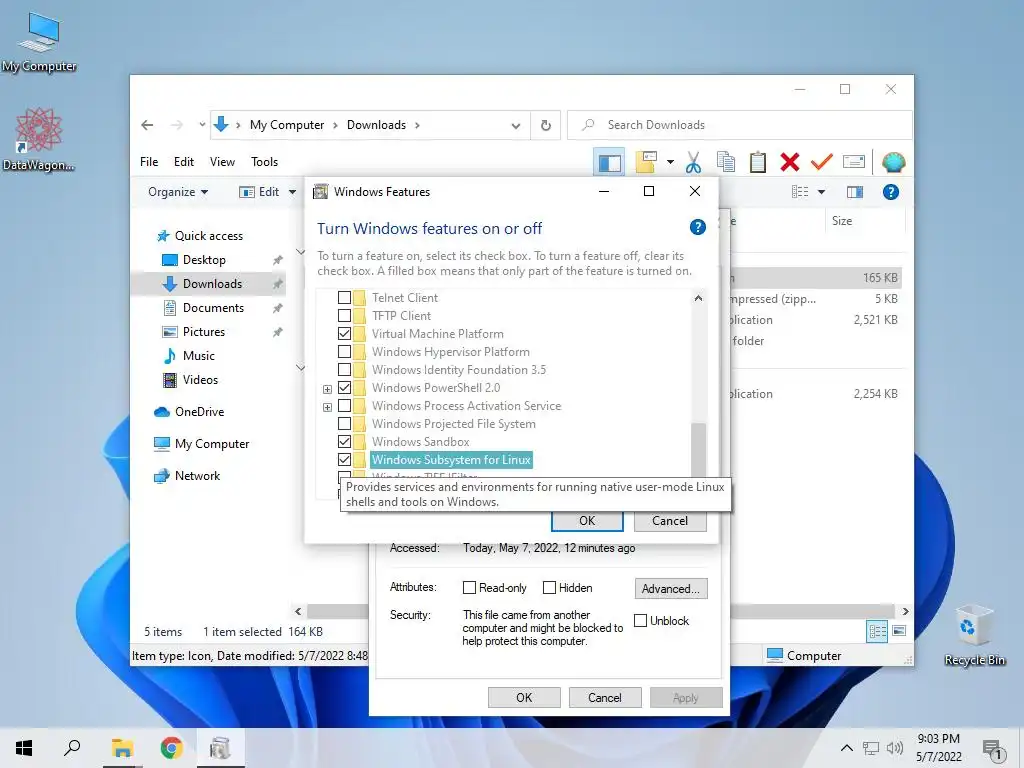Click the Search Downloads field

(739, 125)
